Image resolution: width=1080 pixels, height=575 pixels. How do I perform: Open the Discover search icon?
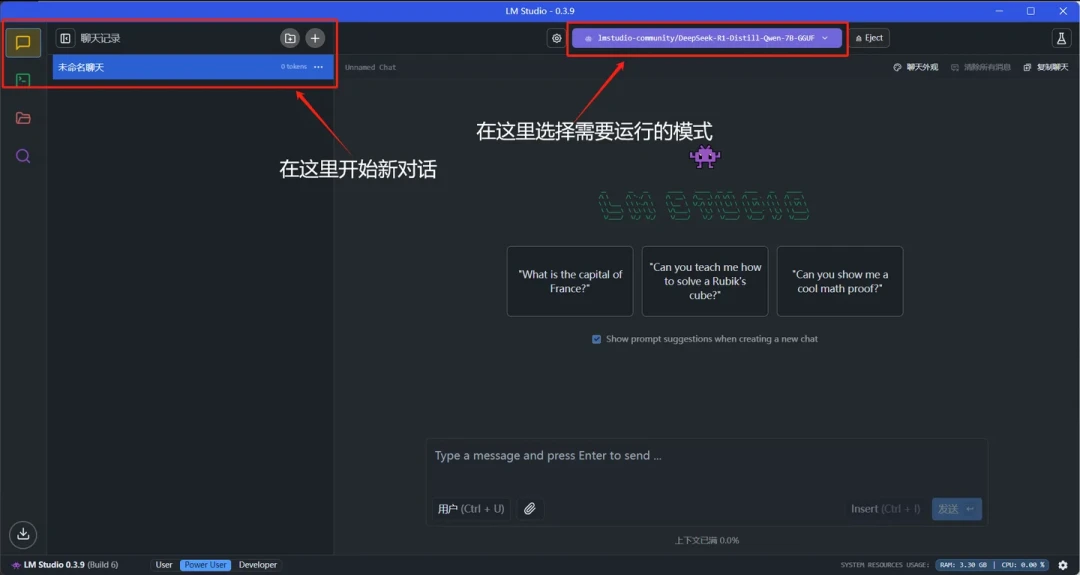[23, 156]
